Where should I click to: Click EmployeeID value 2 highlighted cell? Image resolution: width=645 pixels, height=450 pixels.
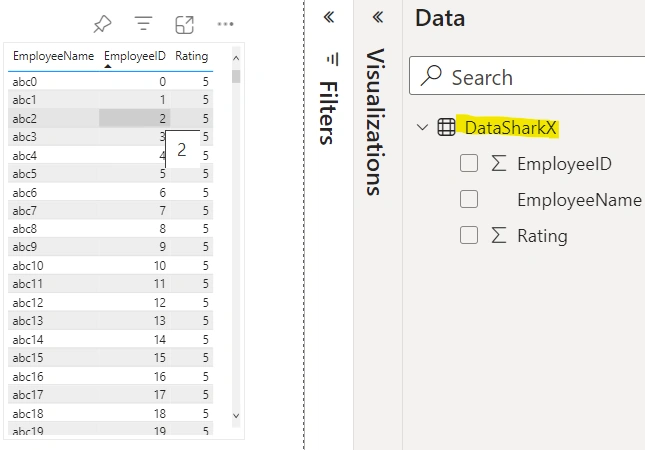135,118
